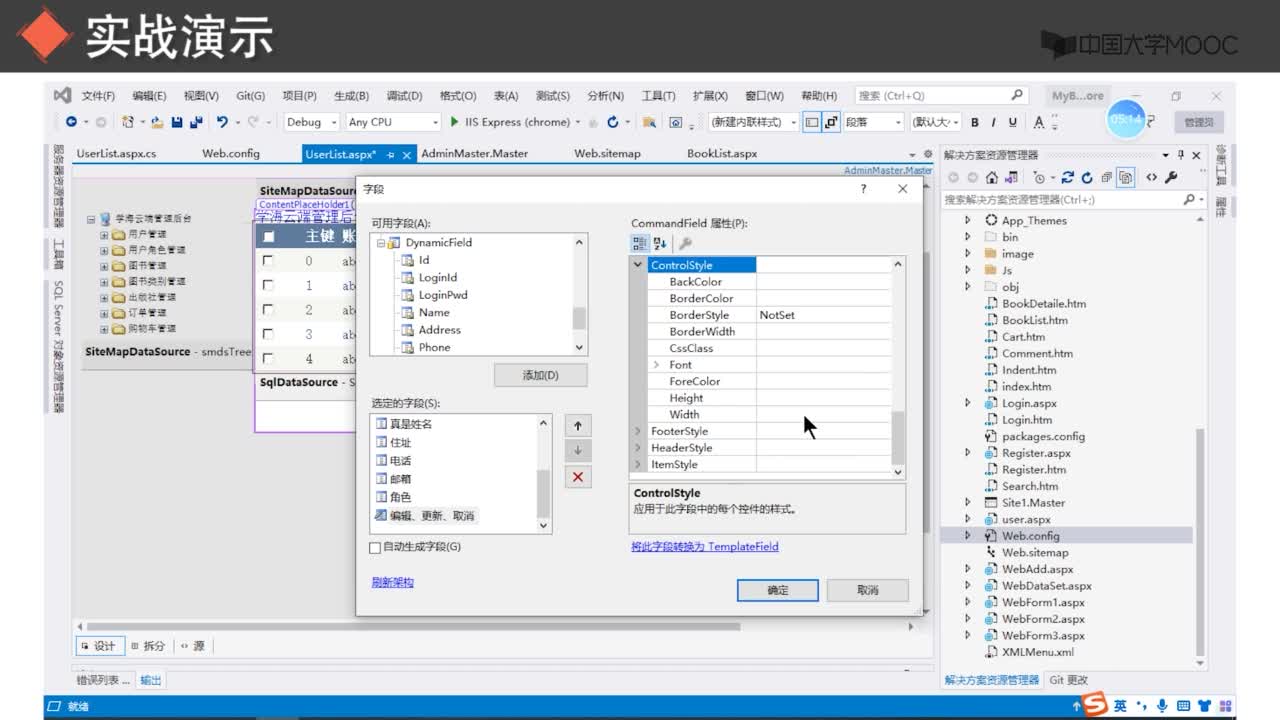
Task: Click the pending changes filter clock icon
Action: pyautogui.click(x=1040, y=177)
